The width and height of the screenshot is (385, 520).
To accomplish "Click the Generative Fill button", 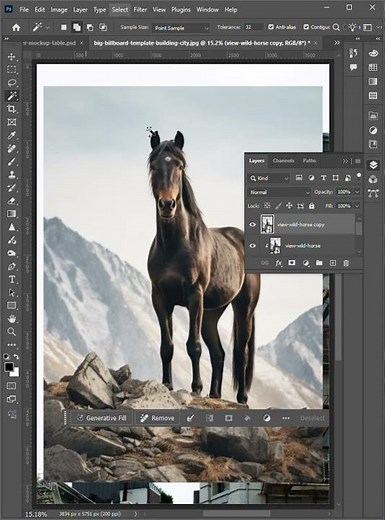I will [102, 418].
